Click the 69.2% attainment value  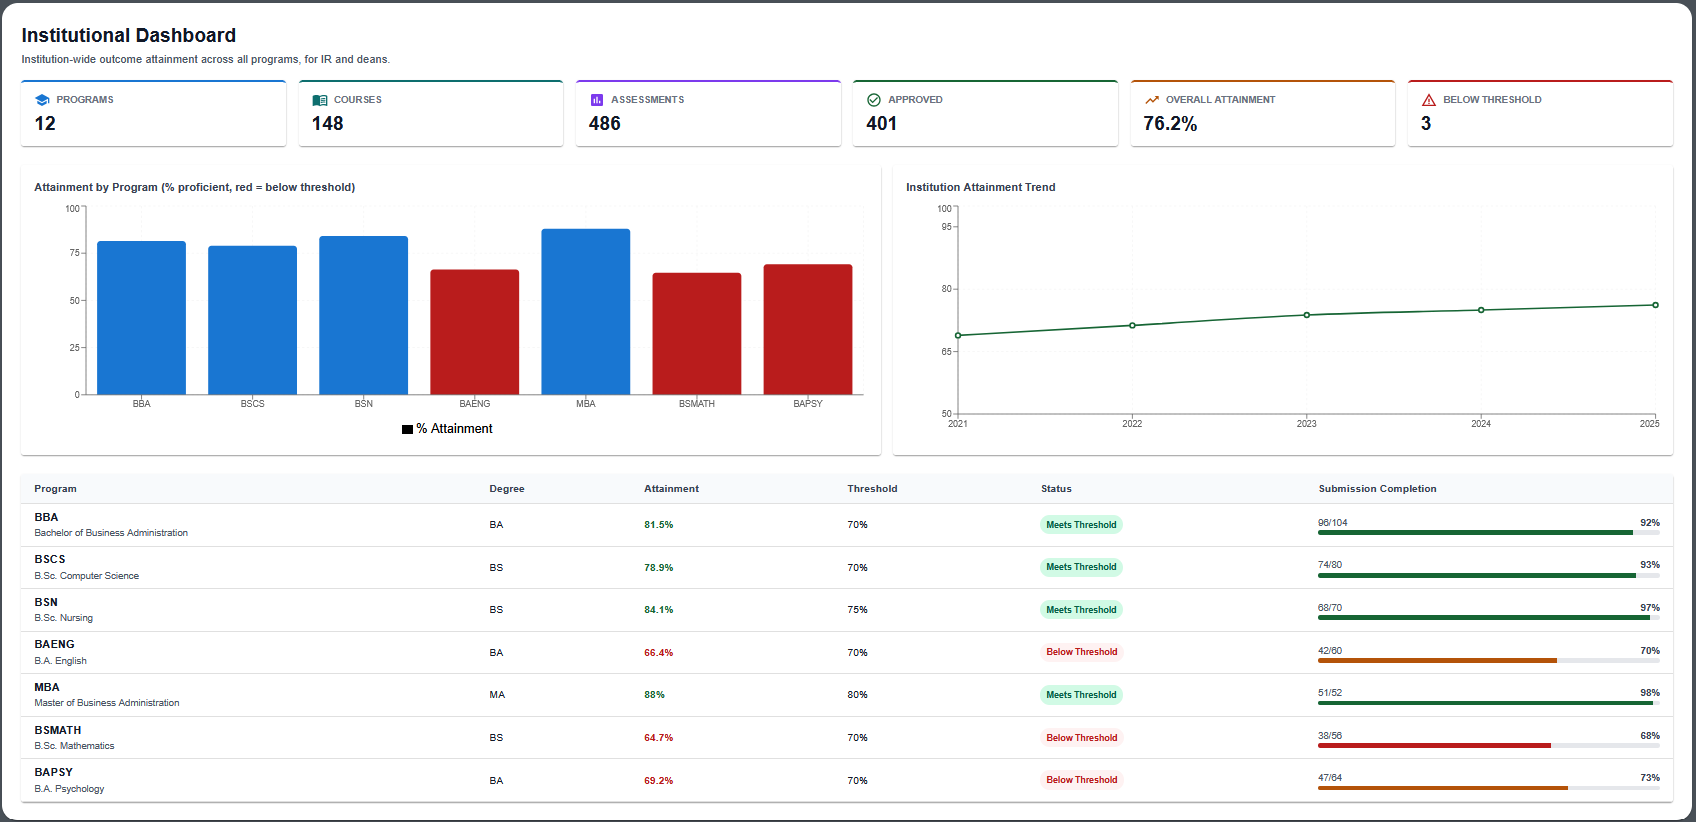[x=659, y=781]
